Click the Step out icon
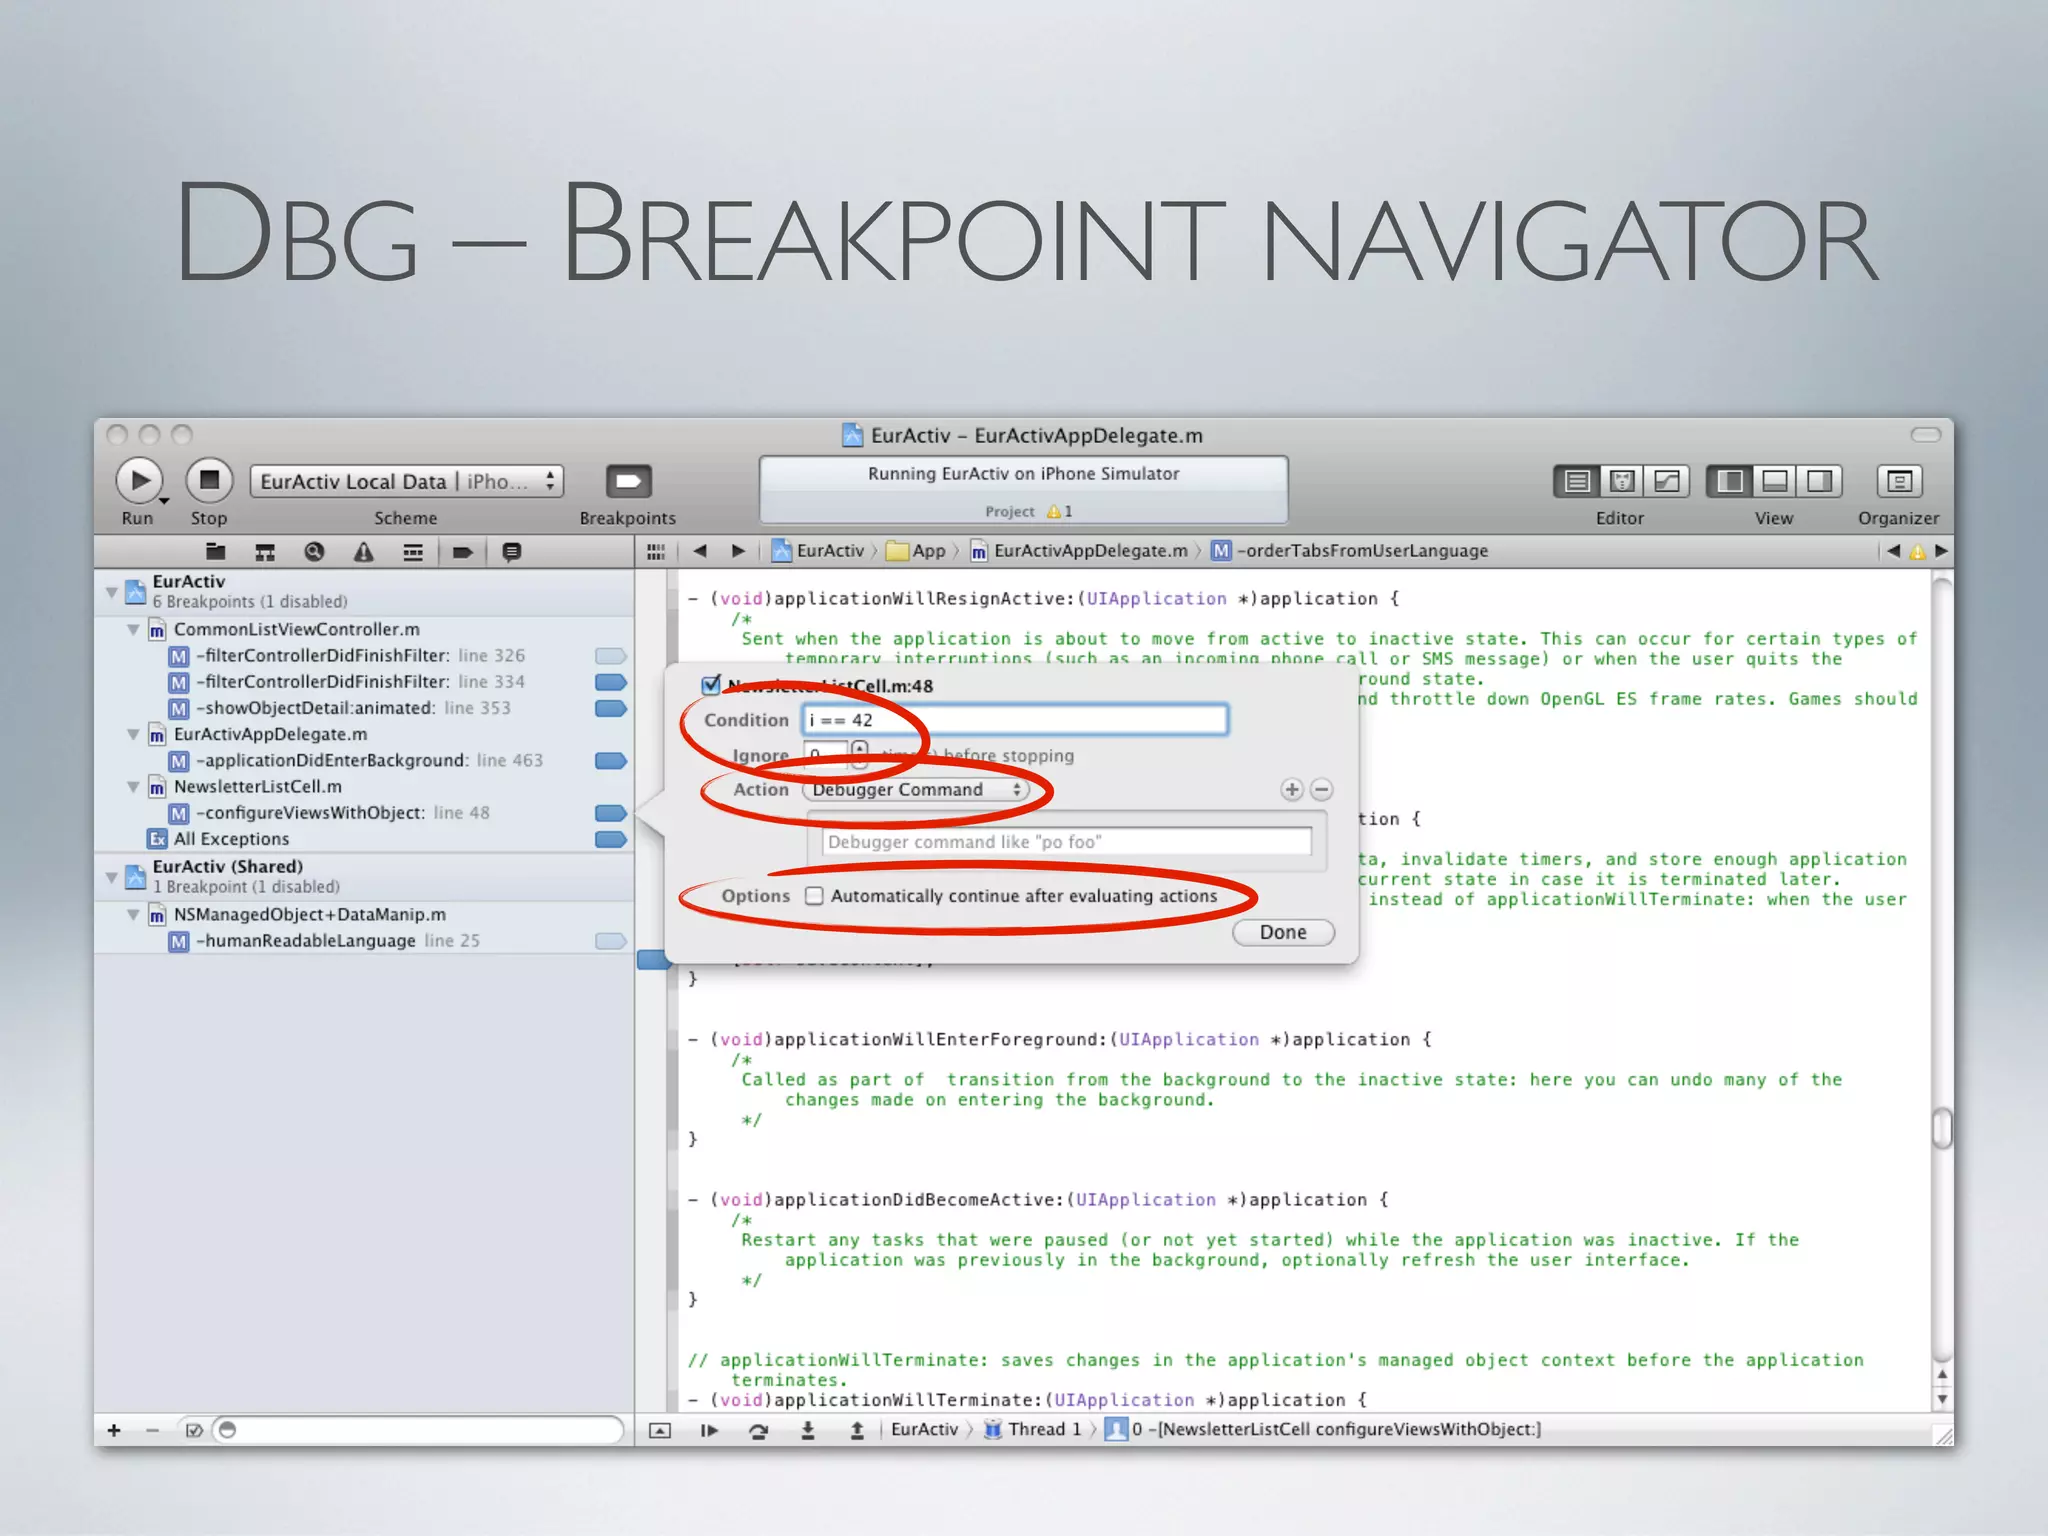This screenshot has width=2048, height=1536. (857, 1431)
